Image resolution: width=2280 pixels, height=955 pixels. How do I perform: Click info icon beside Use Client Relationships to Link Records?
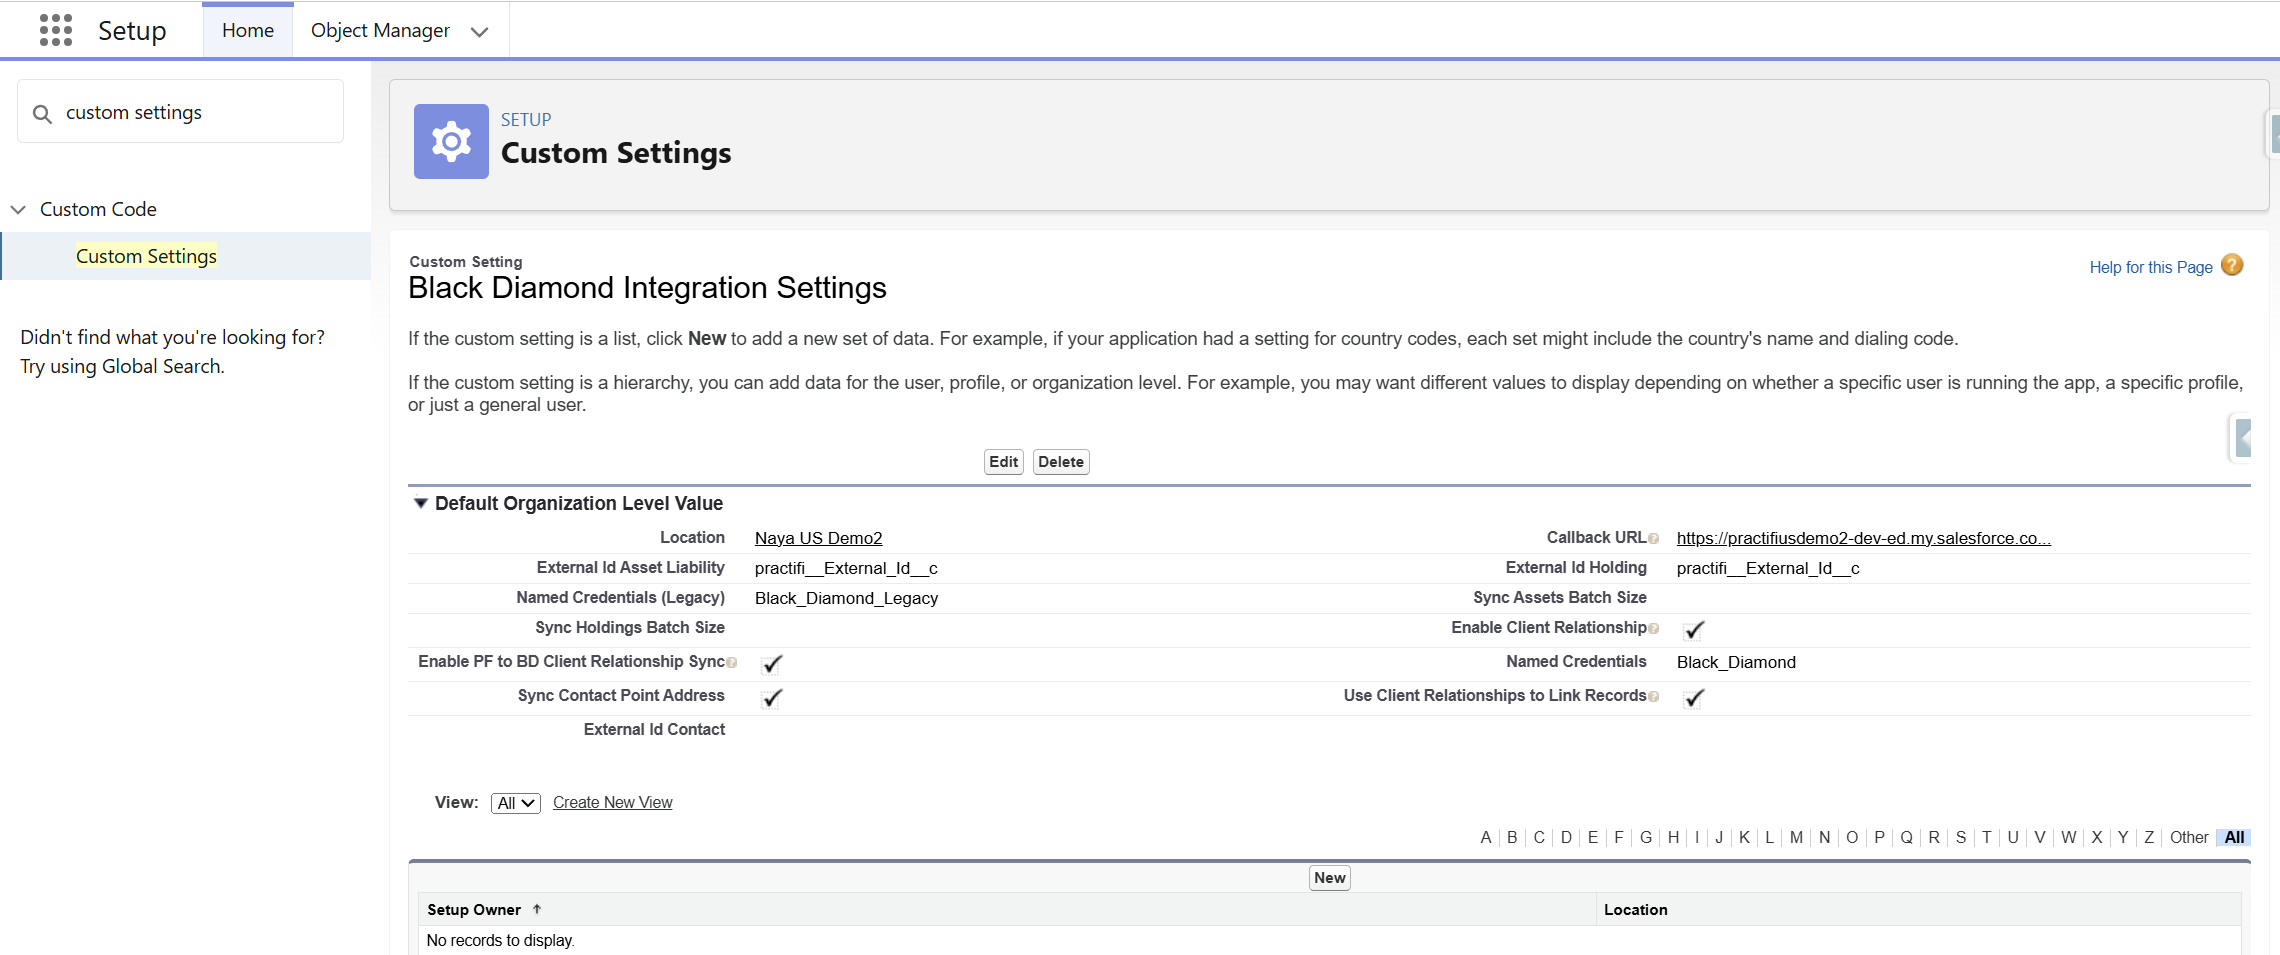[1654, 697]
